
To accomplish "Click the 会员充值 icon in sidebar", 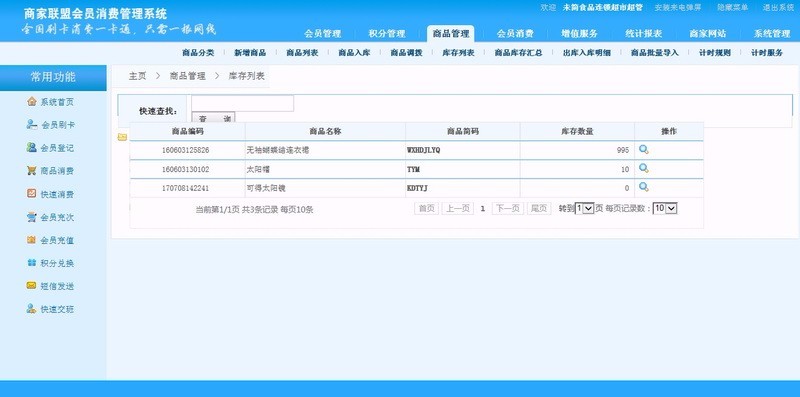I will pyautogui.click(x=32, y=240).
